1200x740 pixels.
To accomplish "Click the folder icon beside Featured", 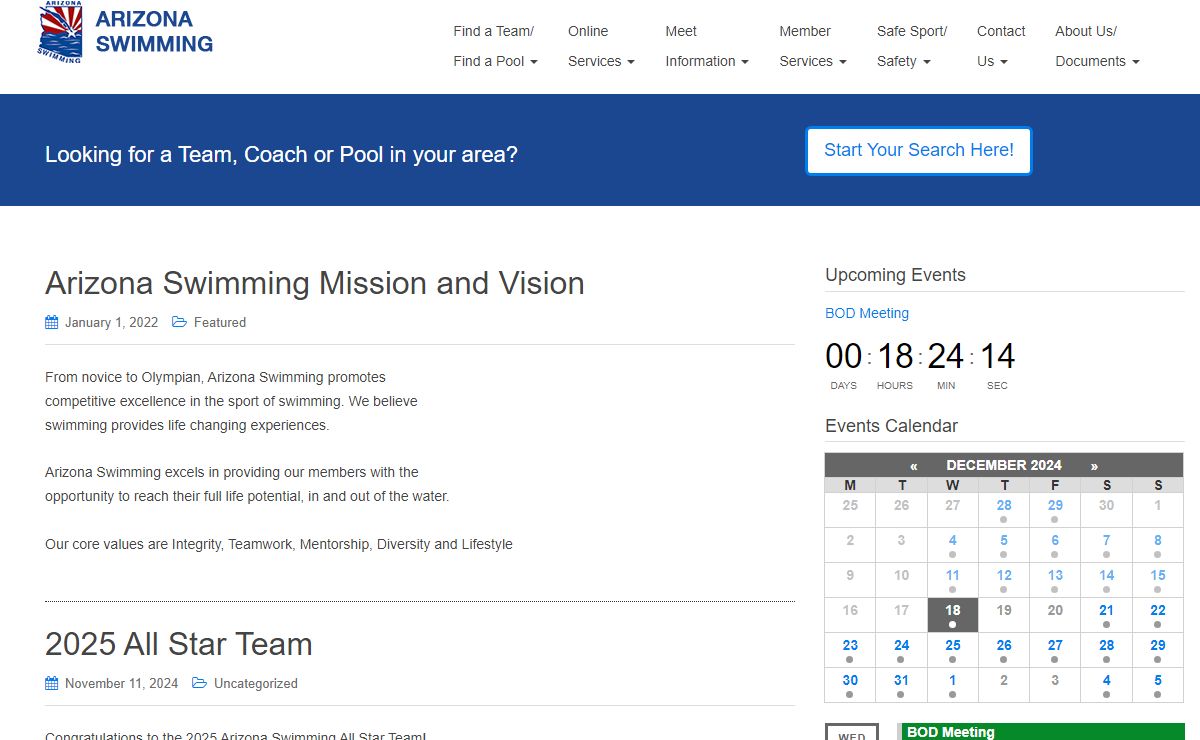I will pyautogui.click(x=179, y=322).
